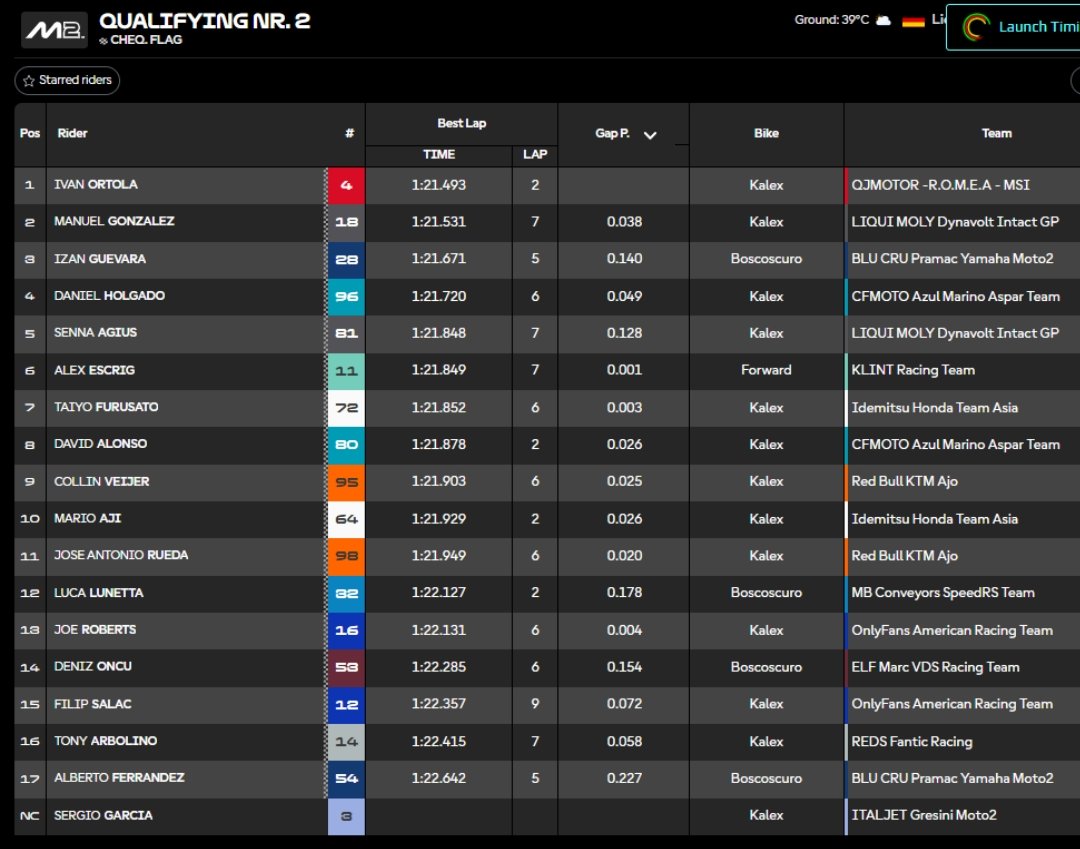This screenshot has width=1080, height=849.
Task: Click team MB Conveyors SpeedRS Team
Action: tap(943, 593)
